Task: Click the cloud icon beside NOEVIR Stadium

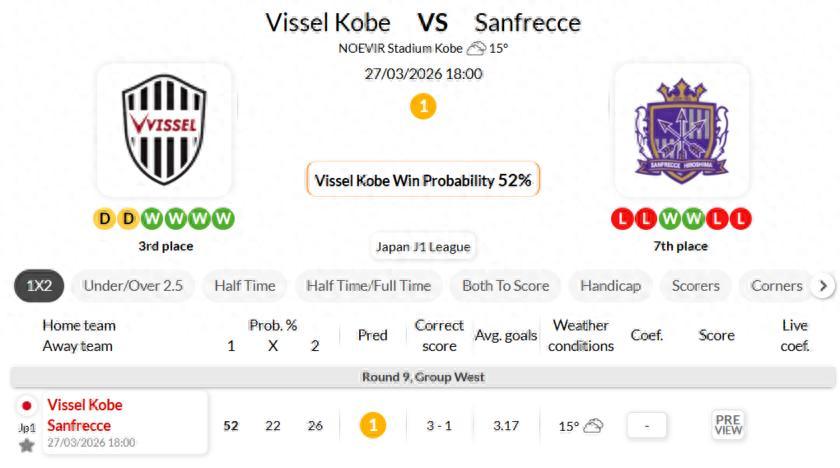Action: click(x=476, y=48)
